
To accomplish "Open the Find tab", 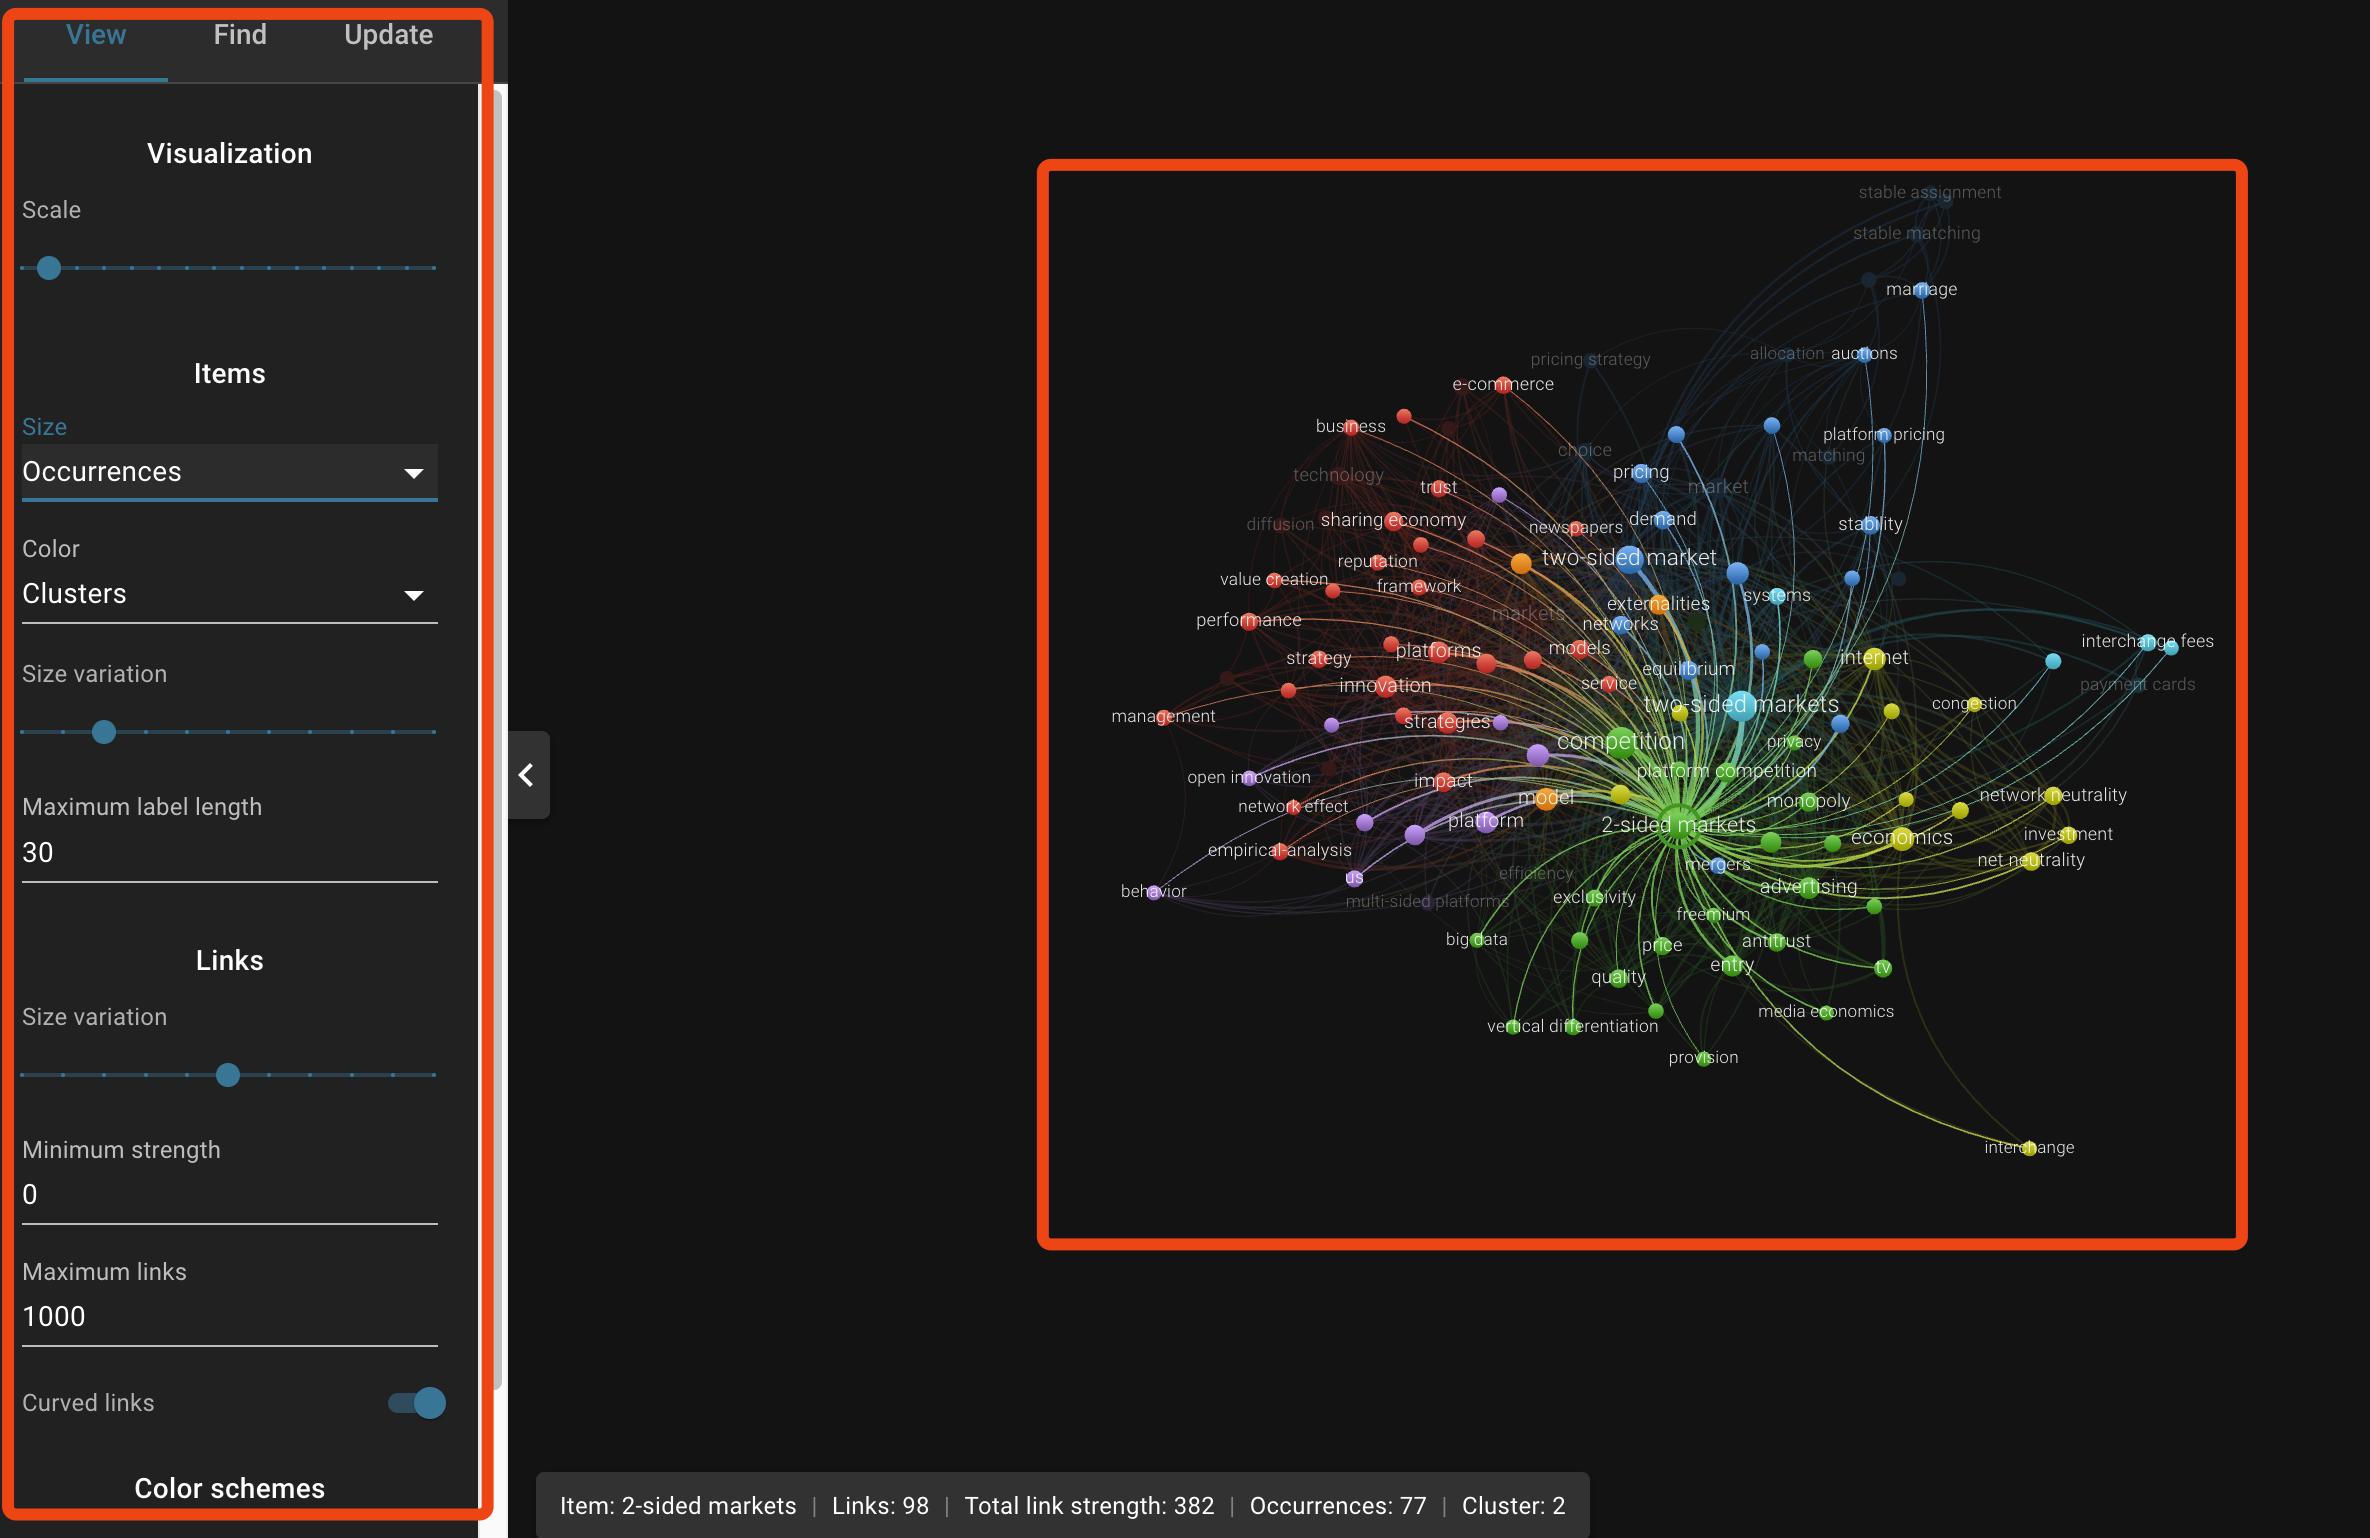I will (240, 36).
